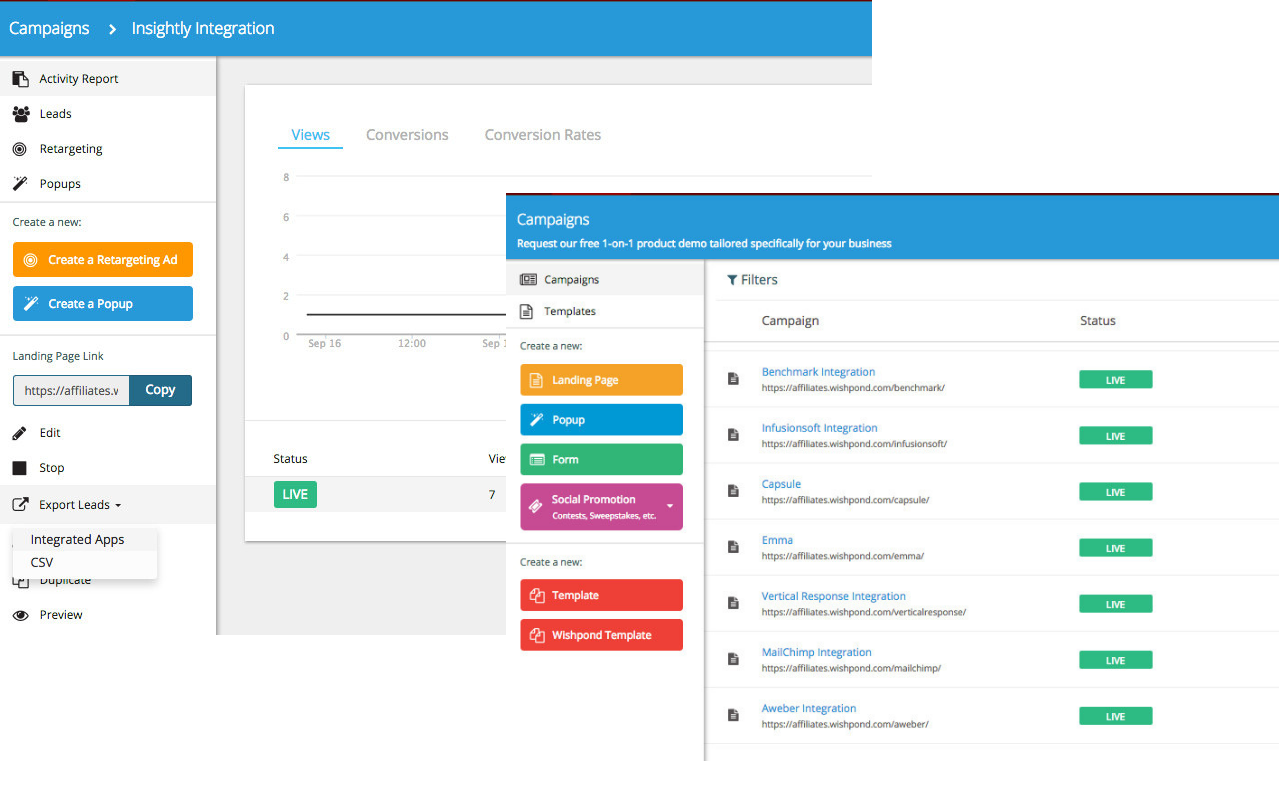Click the Social Promotion button

(x=601, y=507)
